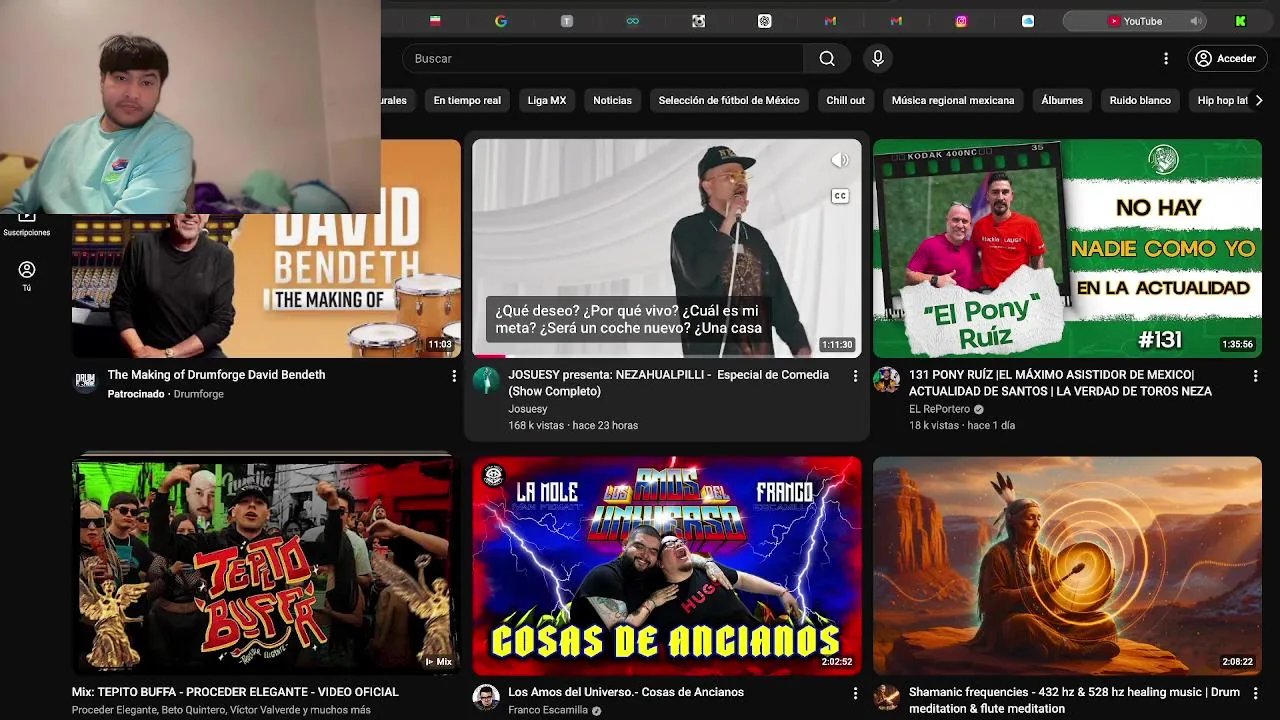Switch to the Mexico flag browser tab

click(435, 21)
